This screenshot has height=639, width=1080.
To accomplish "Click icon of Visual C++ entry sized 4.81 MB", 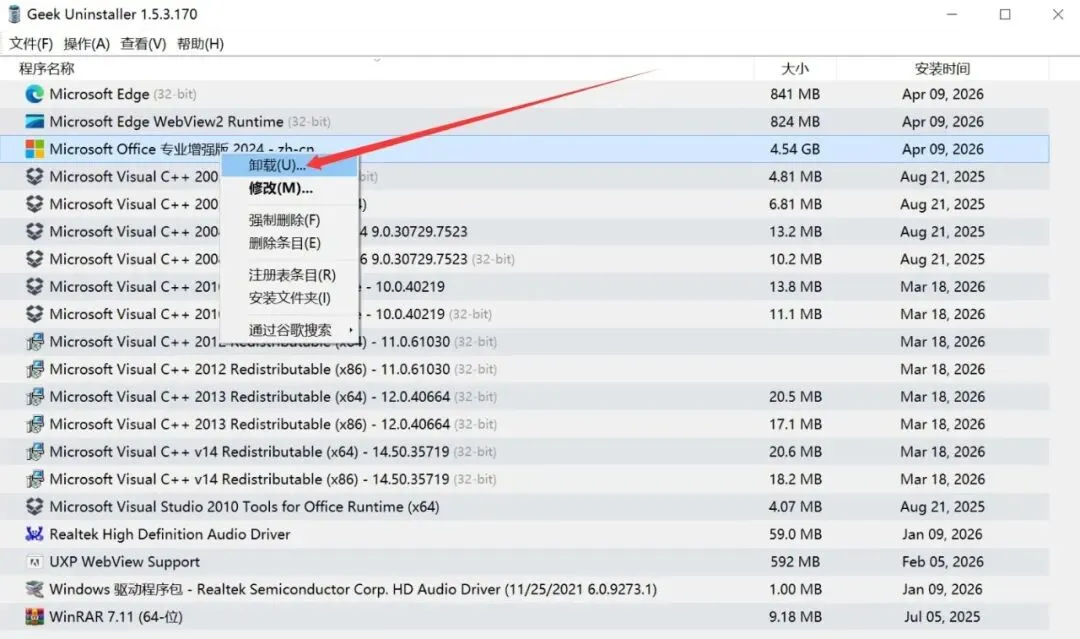I will click(34, 176).
